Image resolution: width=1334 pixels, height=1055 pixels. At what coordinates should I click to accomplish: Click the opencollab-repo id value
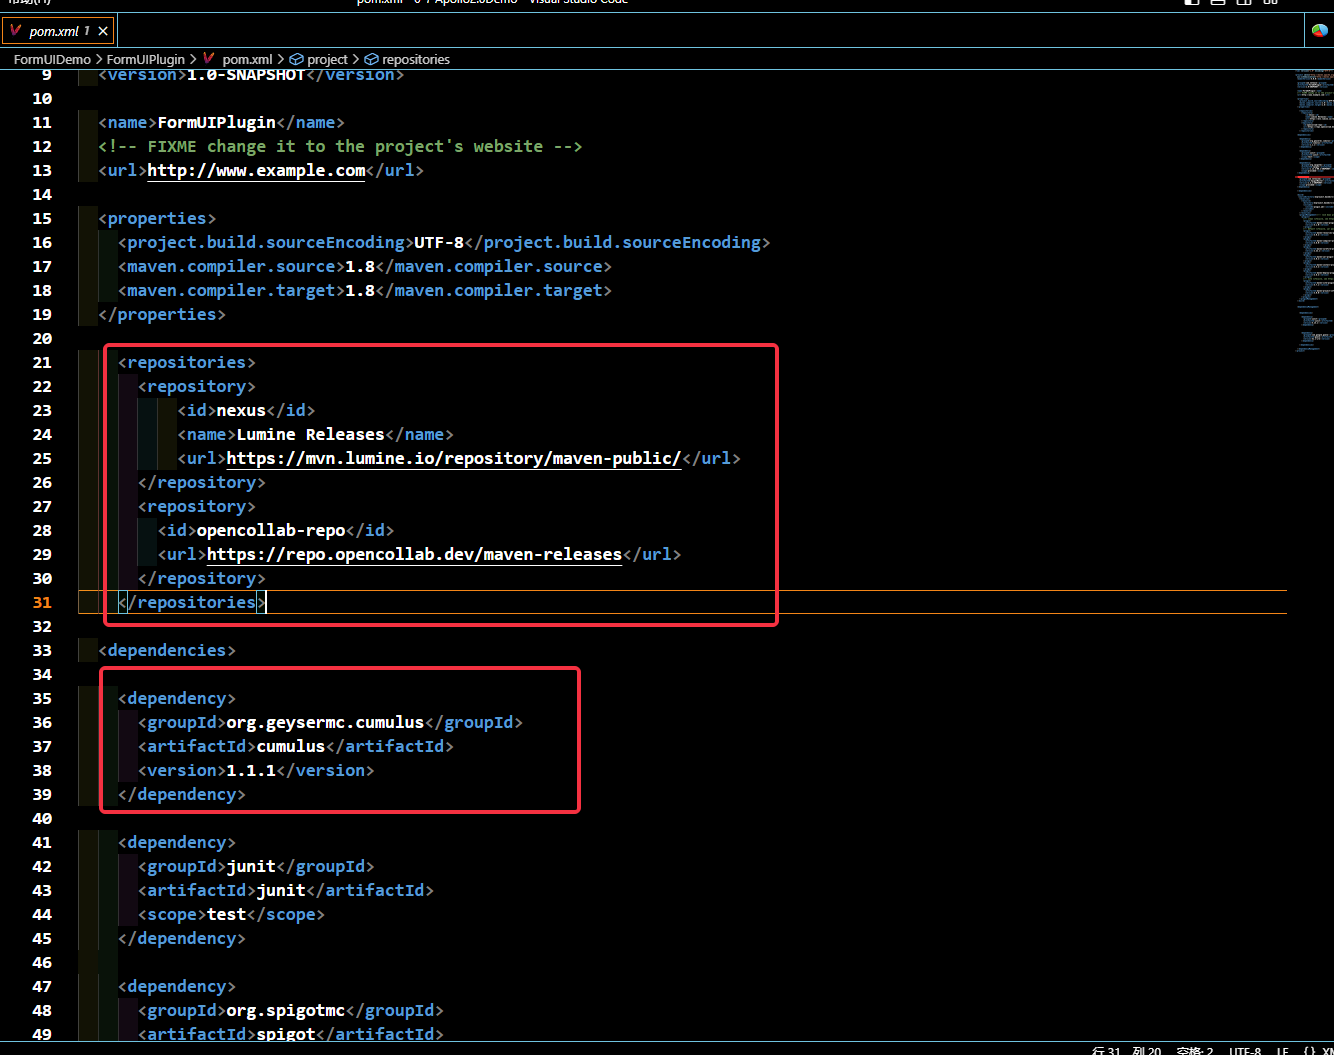pyautogui.click(x=271, y=530)
